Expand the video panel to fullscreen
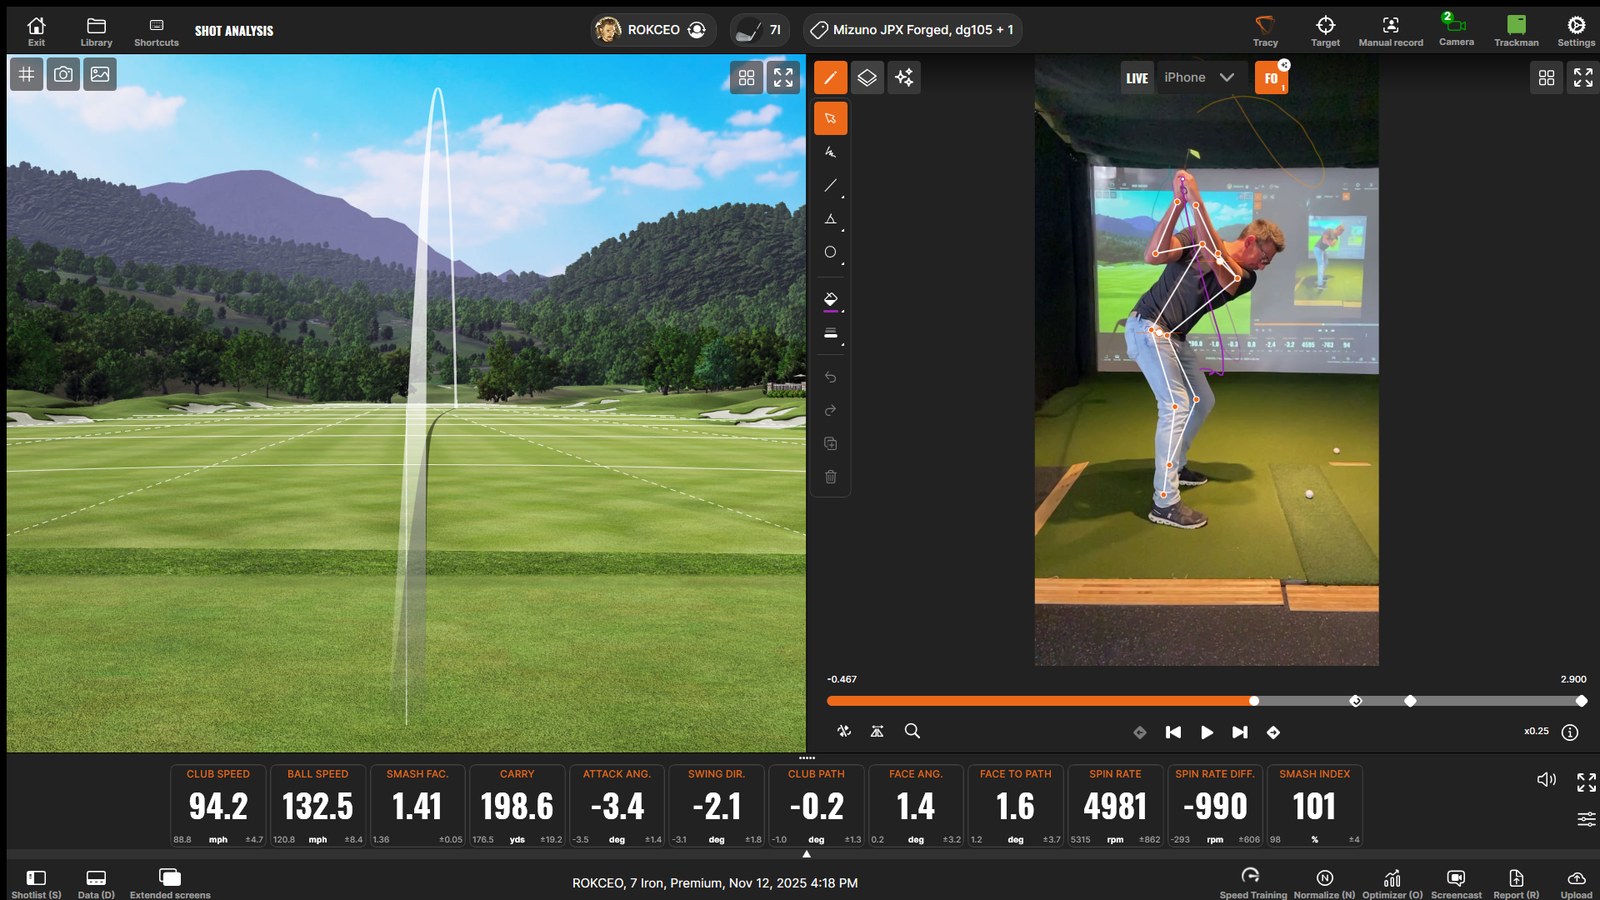 pyautogui.click(x=1583, y=77)
